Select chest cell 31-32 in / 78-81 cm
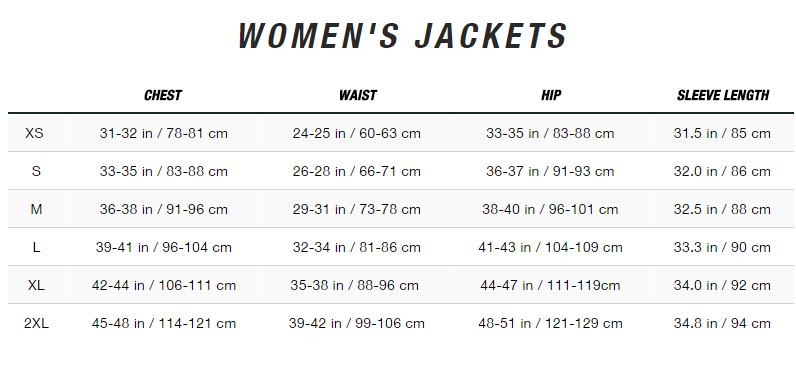The width and height of the screenshot is (796, 372). click(x=163, y=133)
